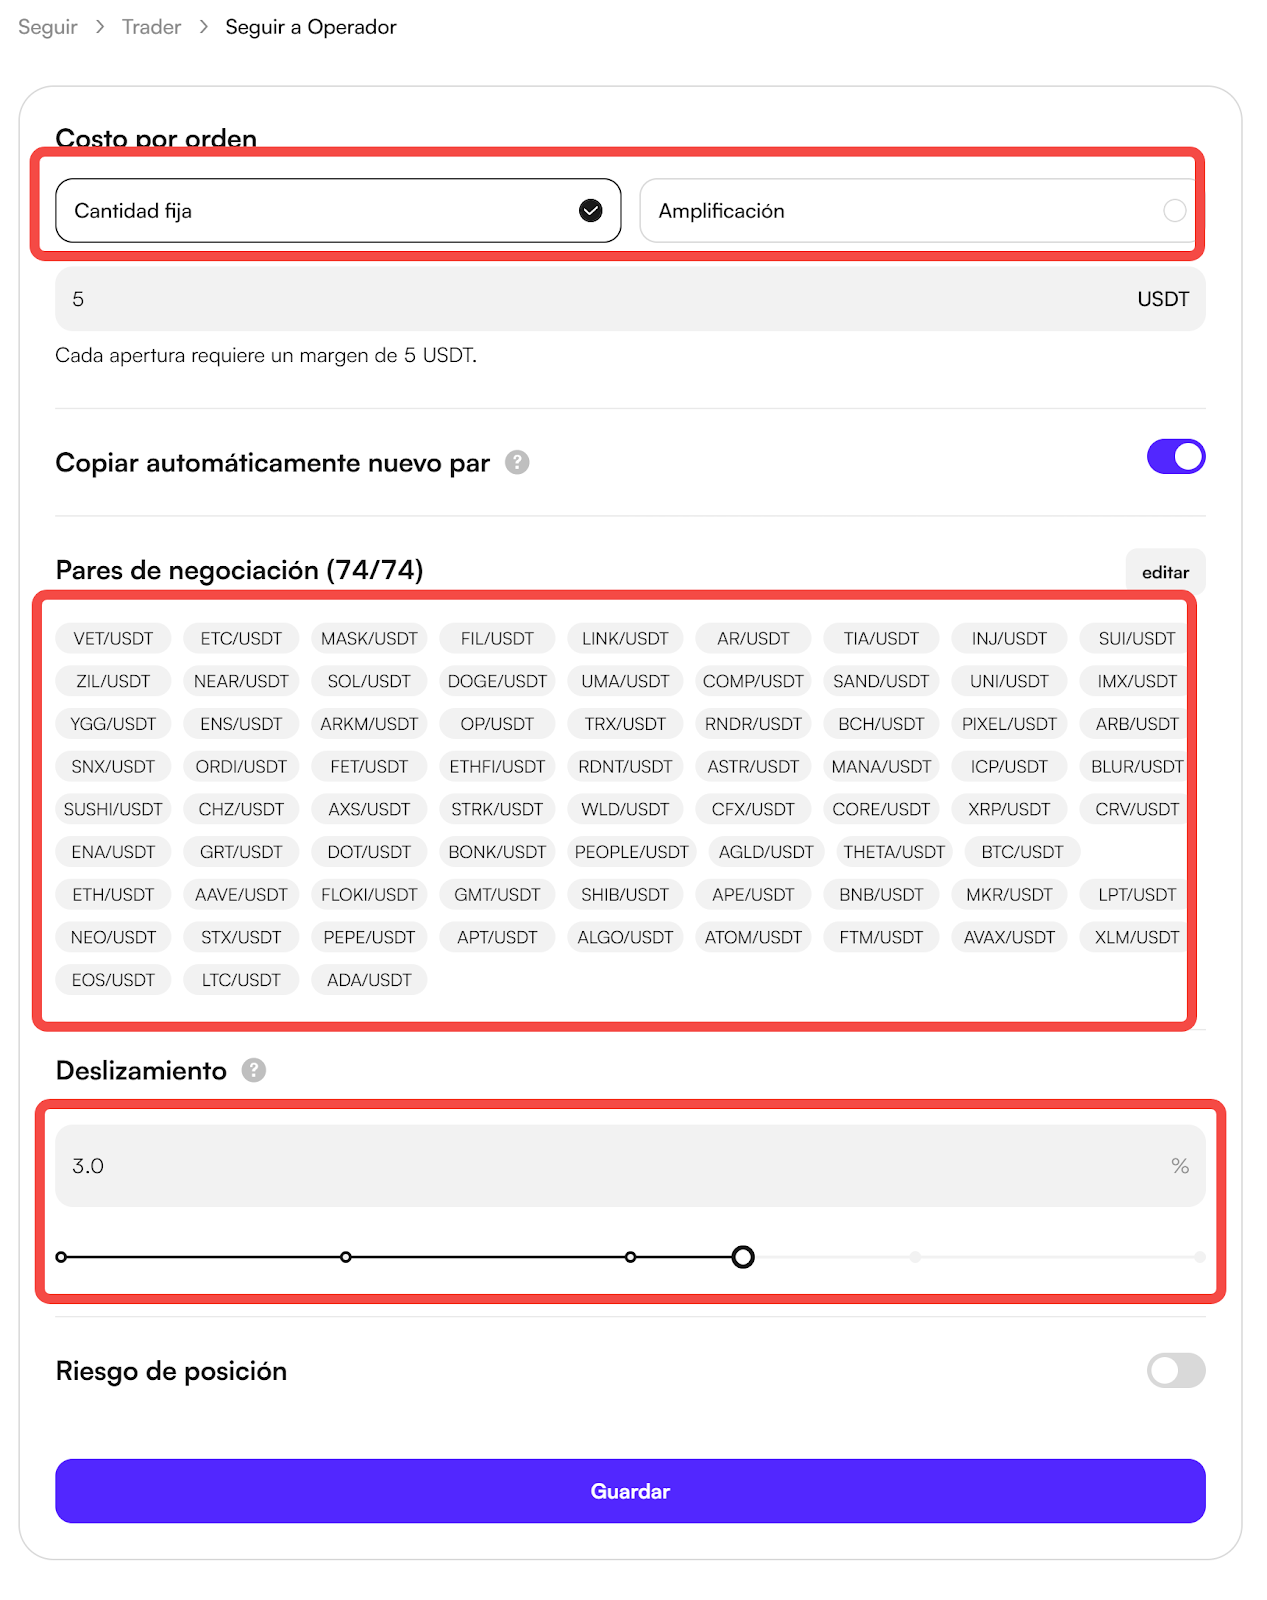Click the SOL/USDT pair tag
Image resolution: width=1267 pixels, height=1600 pixels.
pos(369,681)
